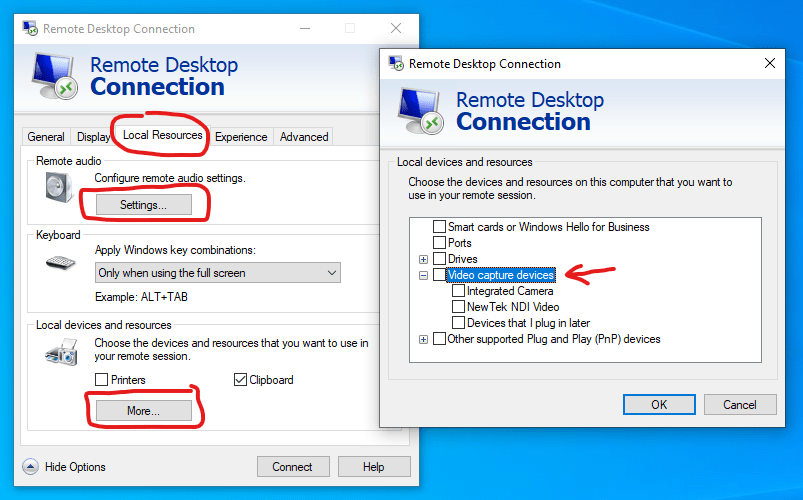The image size is (803, 500).
Task: Expand the Drives tree node
Action: [x=424, y=259]
